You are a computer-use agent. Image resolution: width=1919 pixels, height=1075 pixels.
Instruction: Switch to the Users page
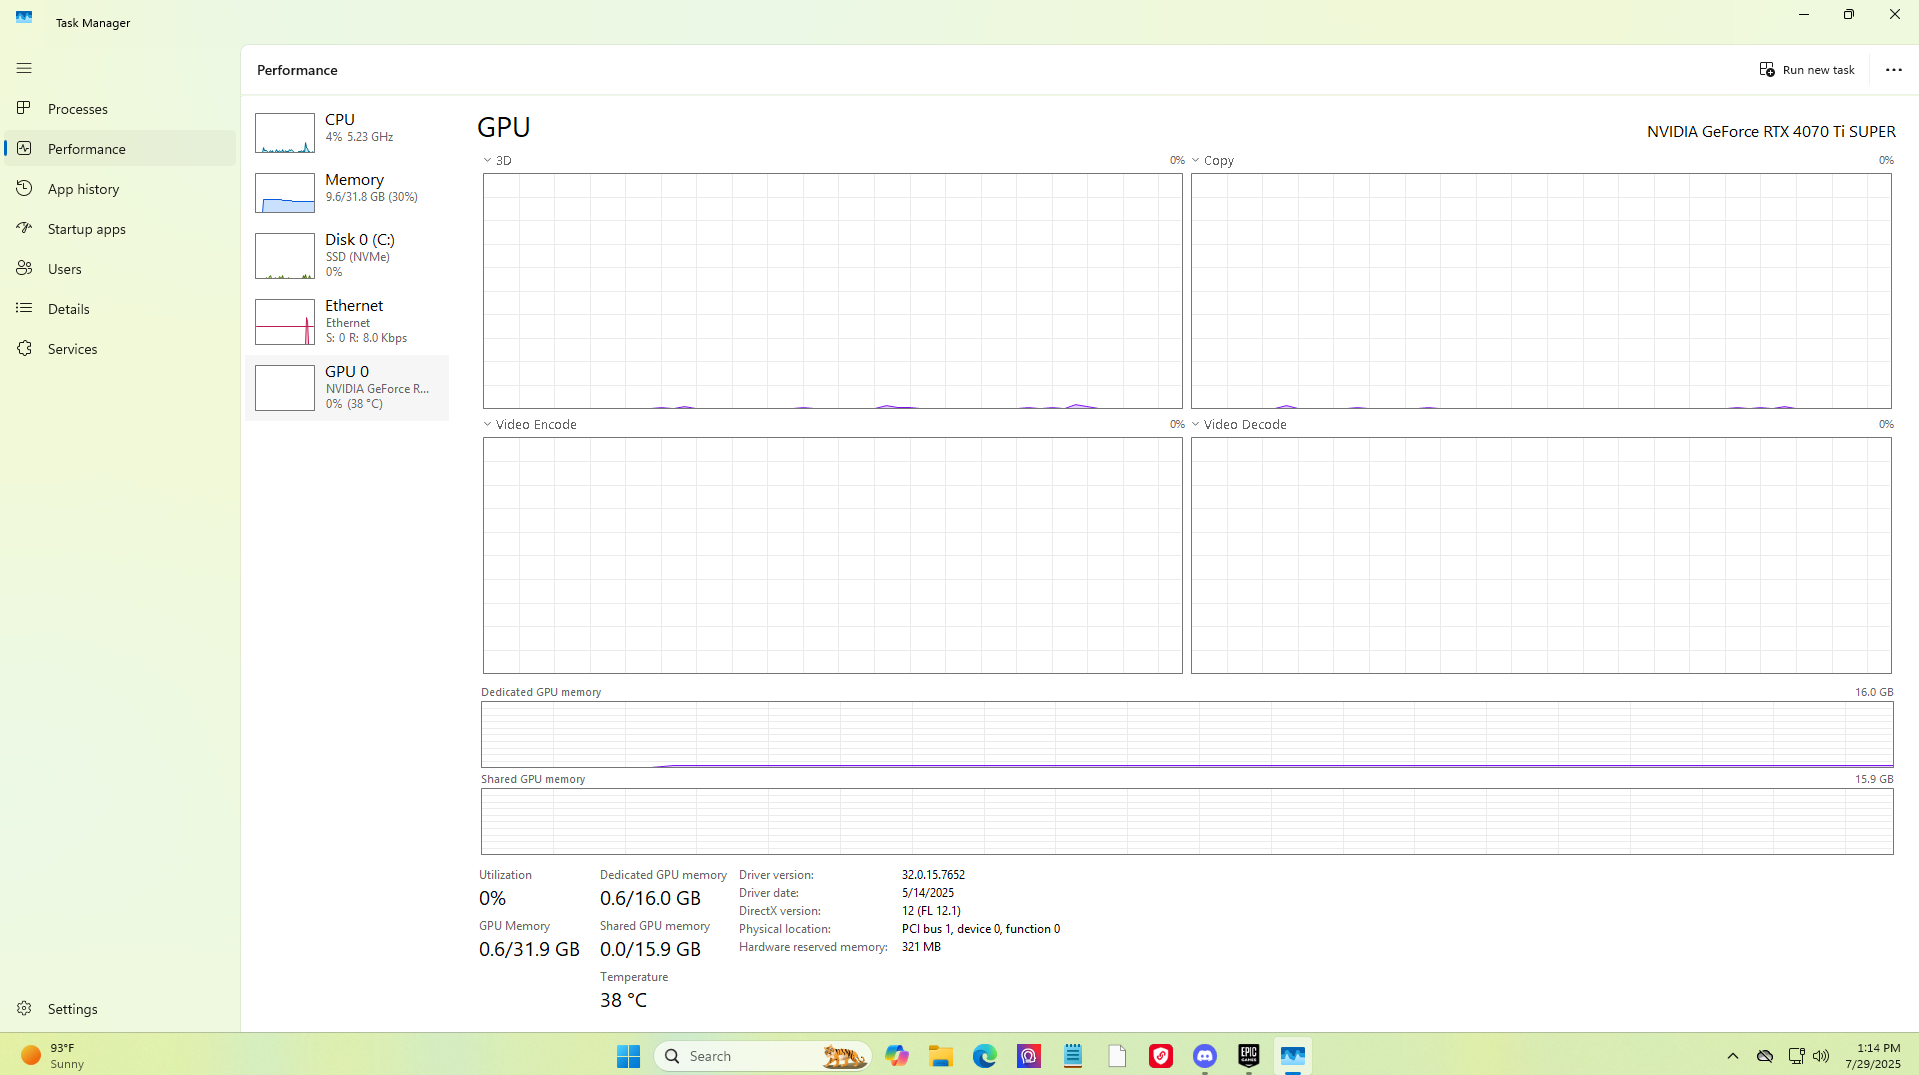point(120,268)
